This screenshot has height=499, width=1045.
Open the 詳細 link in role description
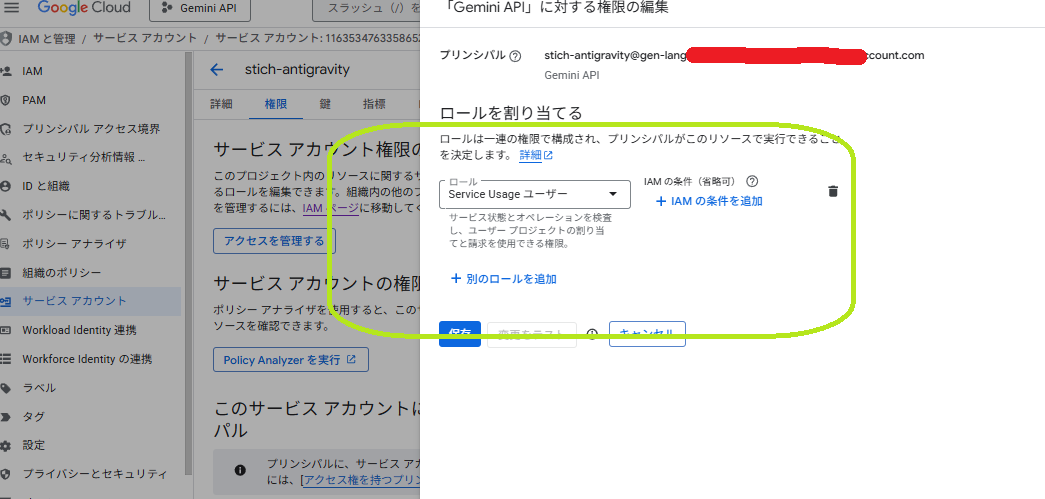click(x=535, y=156)
